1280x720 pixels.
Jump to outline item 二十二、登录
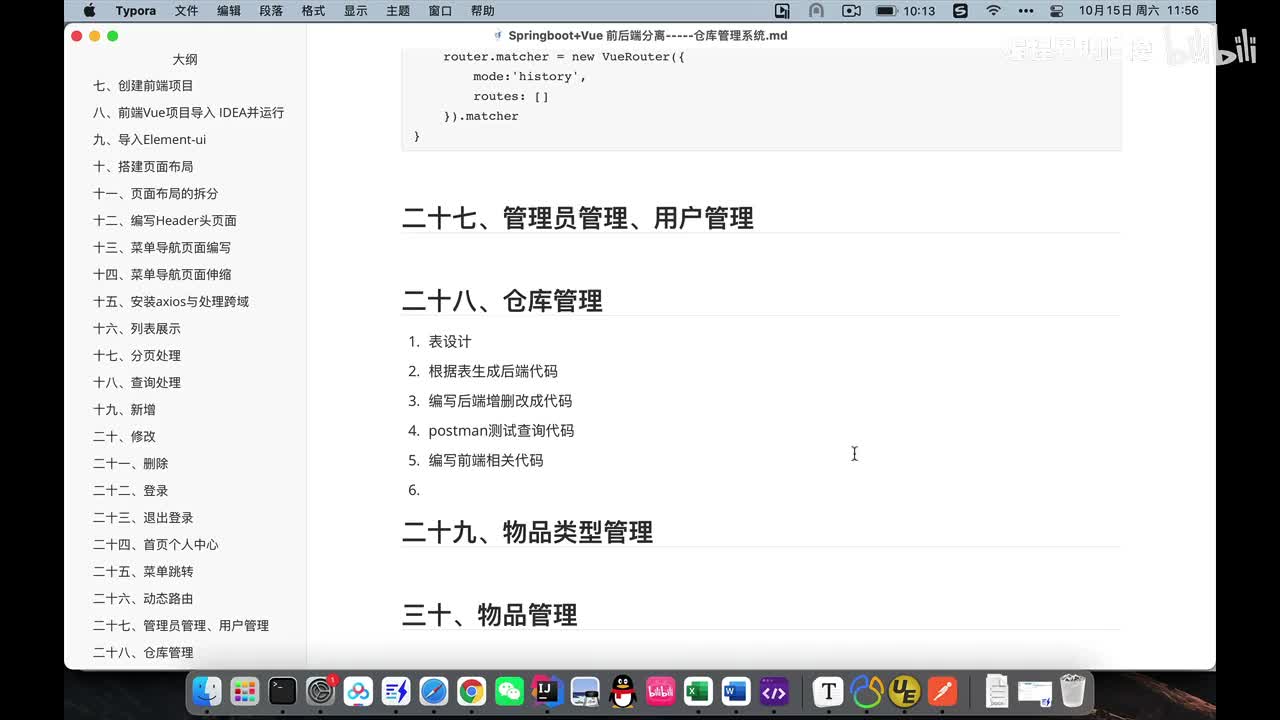[x=131, y=491]
